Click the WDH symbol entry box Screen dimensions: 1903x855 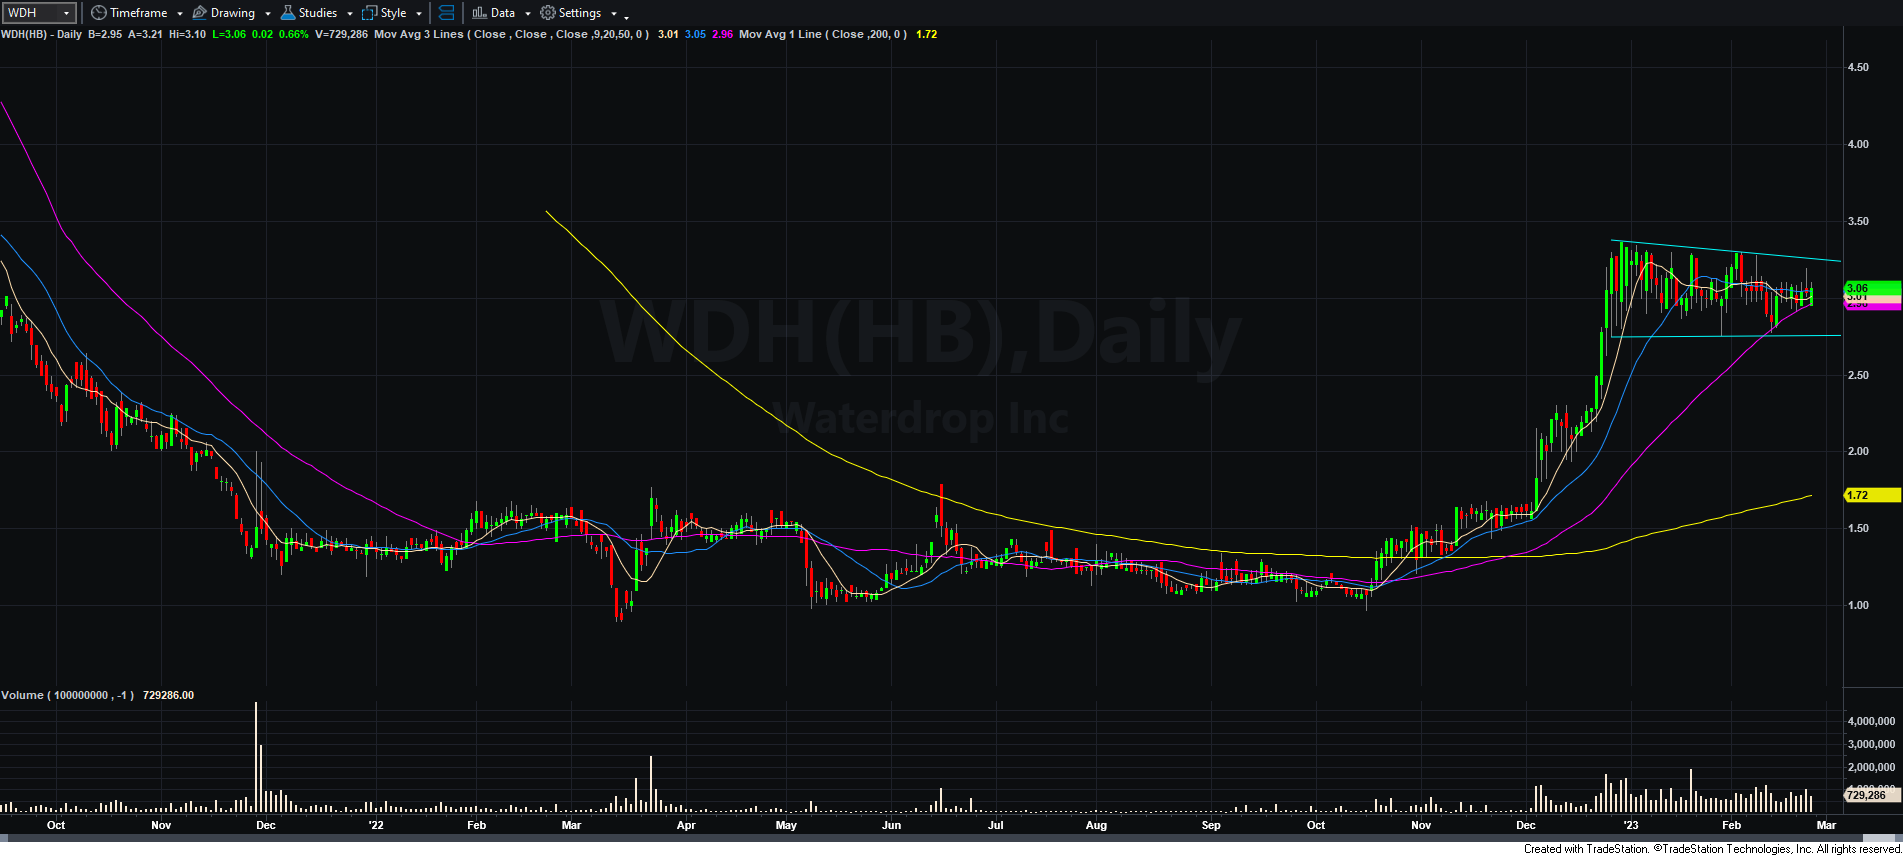(40, 13)
